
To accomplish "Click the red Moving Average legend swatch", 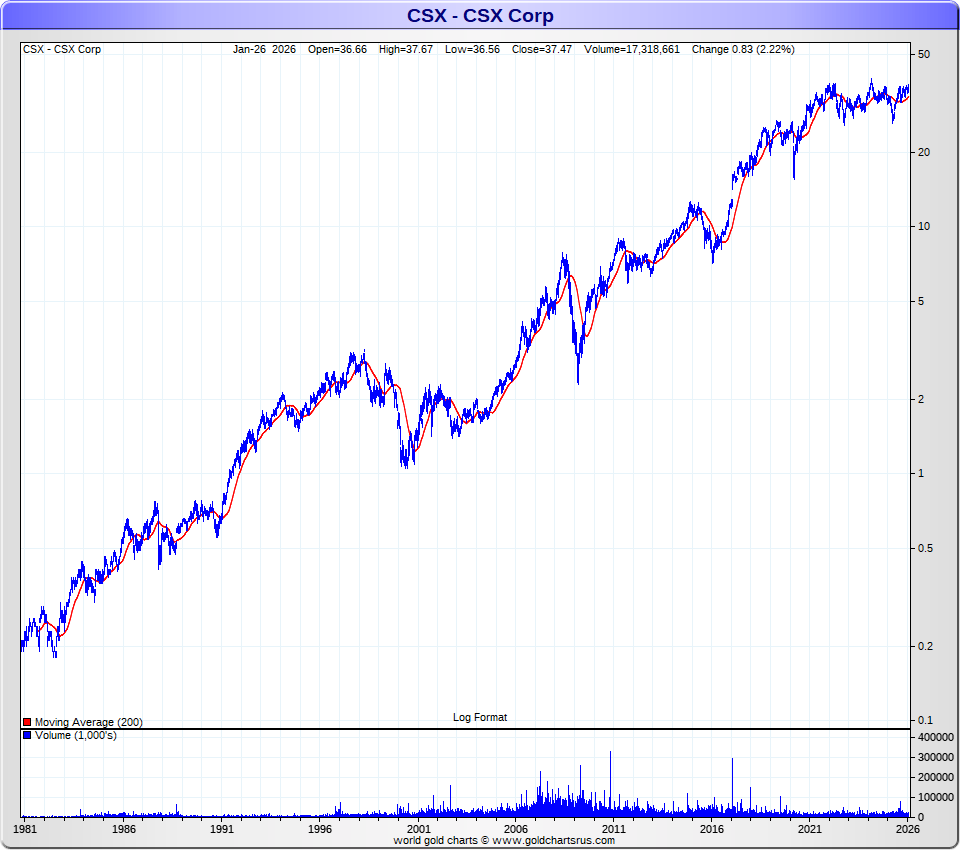I will [x=27, y=722].
